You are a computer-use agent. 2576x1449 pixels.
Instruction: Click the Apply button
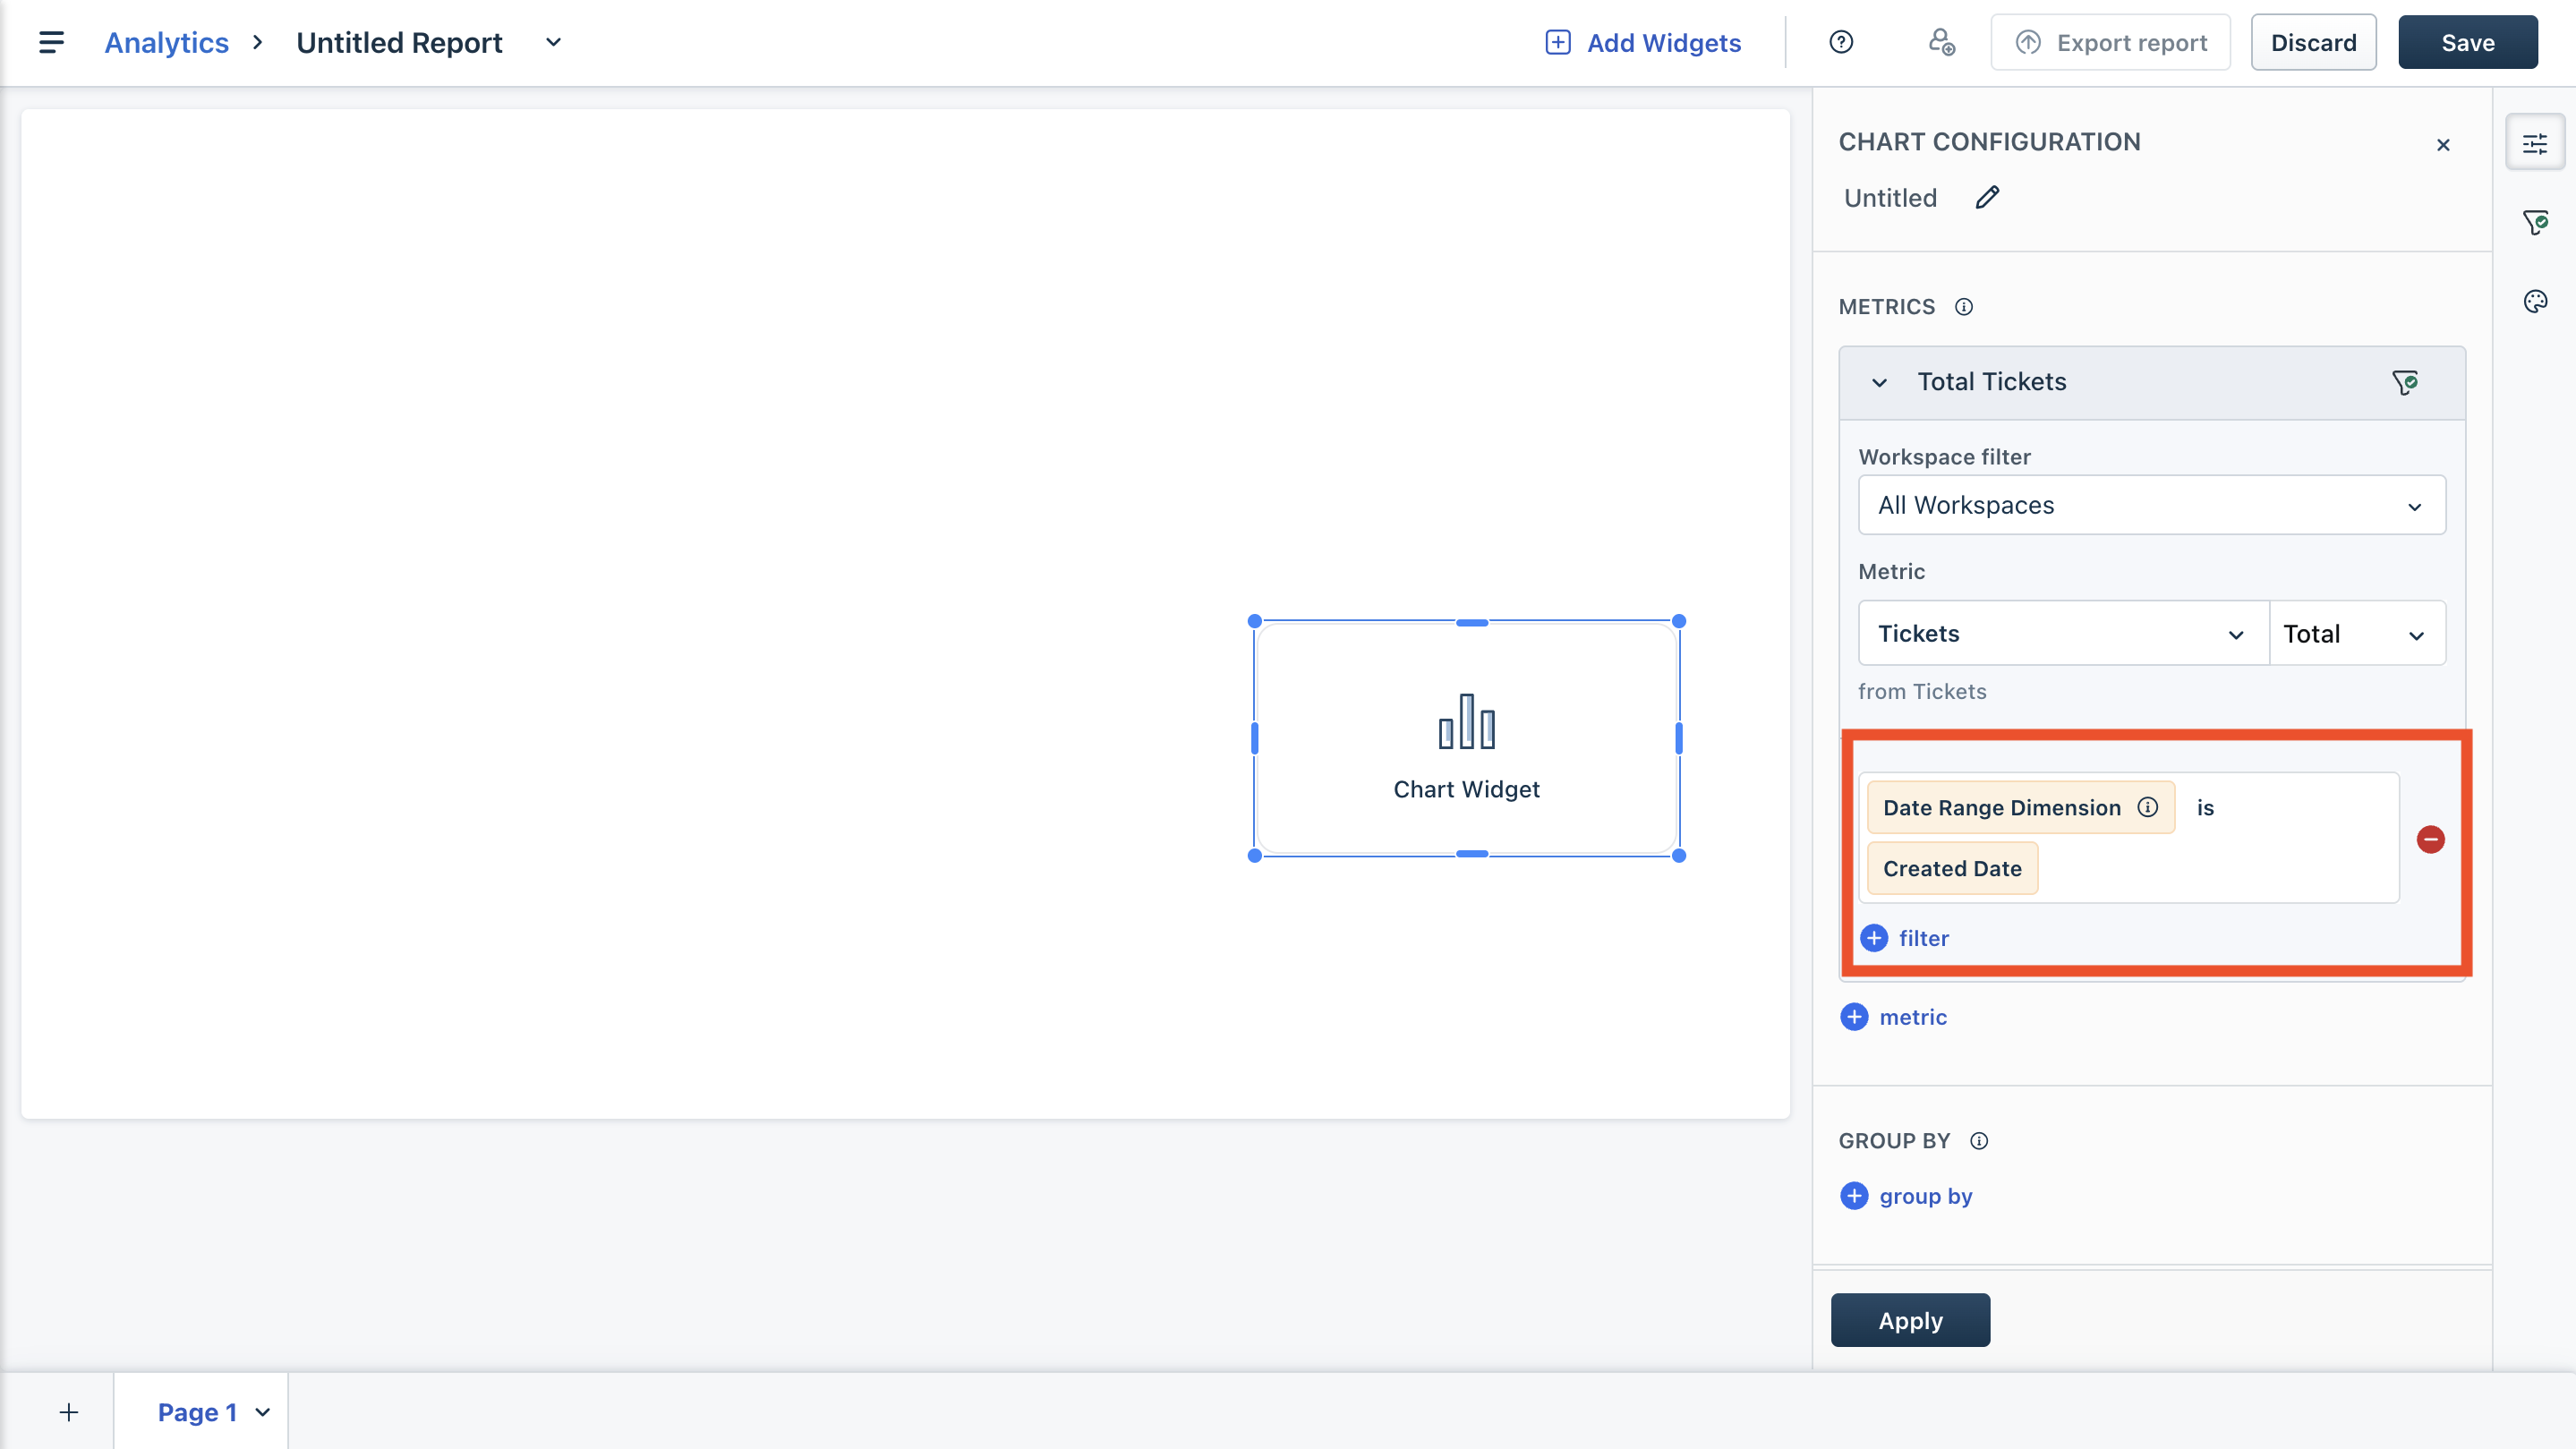(x=1910, y=1320)
